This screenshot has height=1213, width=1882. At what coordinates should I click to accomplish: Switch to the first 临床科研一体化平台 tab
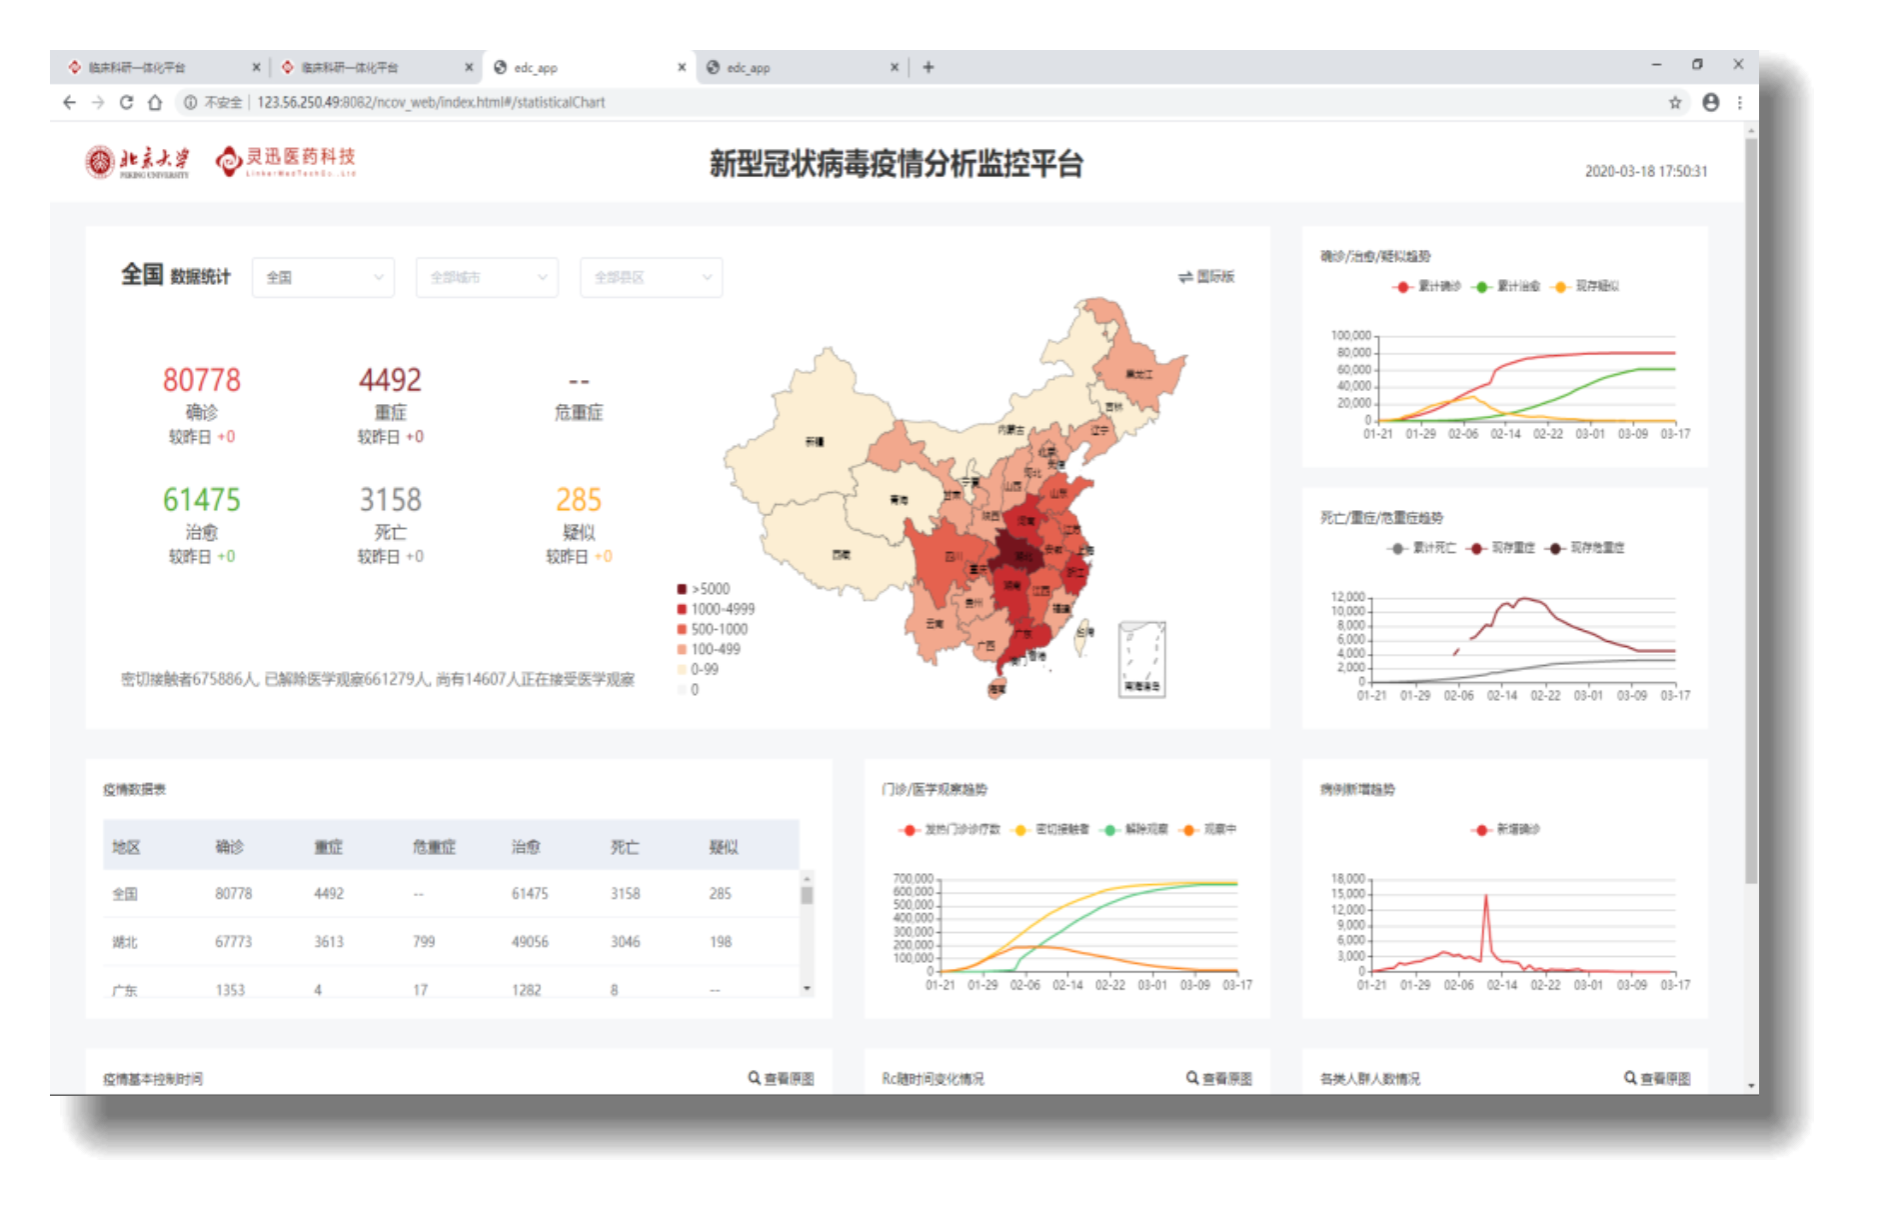click(x=150, y=67)
